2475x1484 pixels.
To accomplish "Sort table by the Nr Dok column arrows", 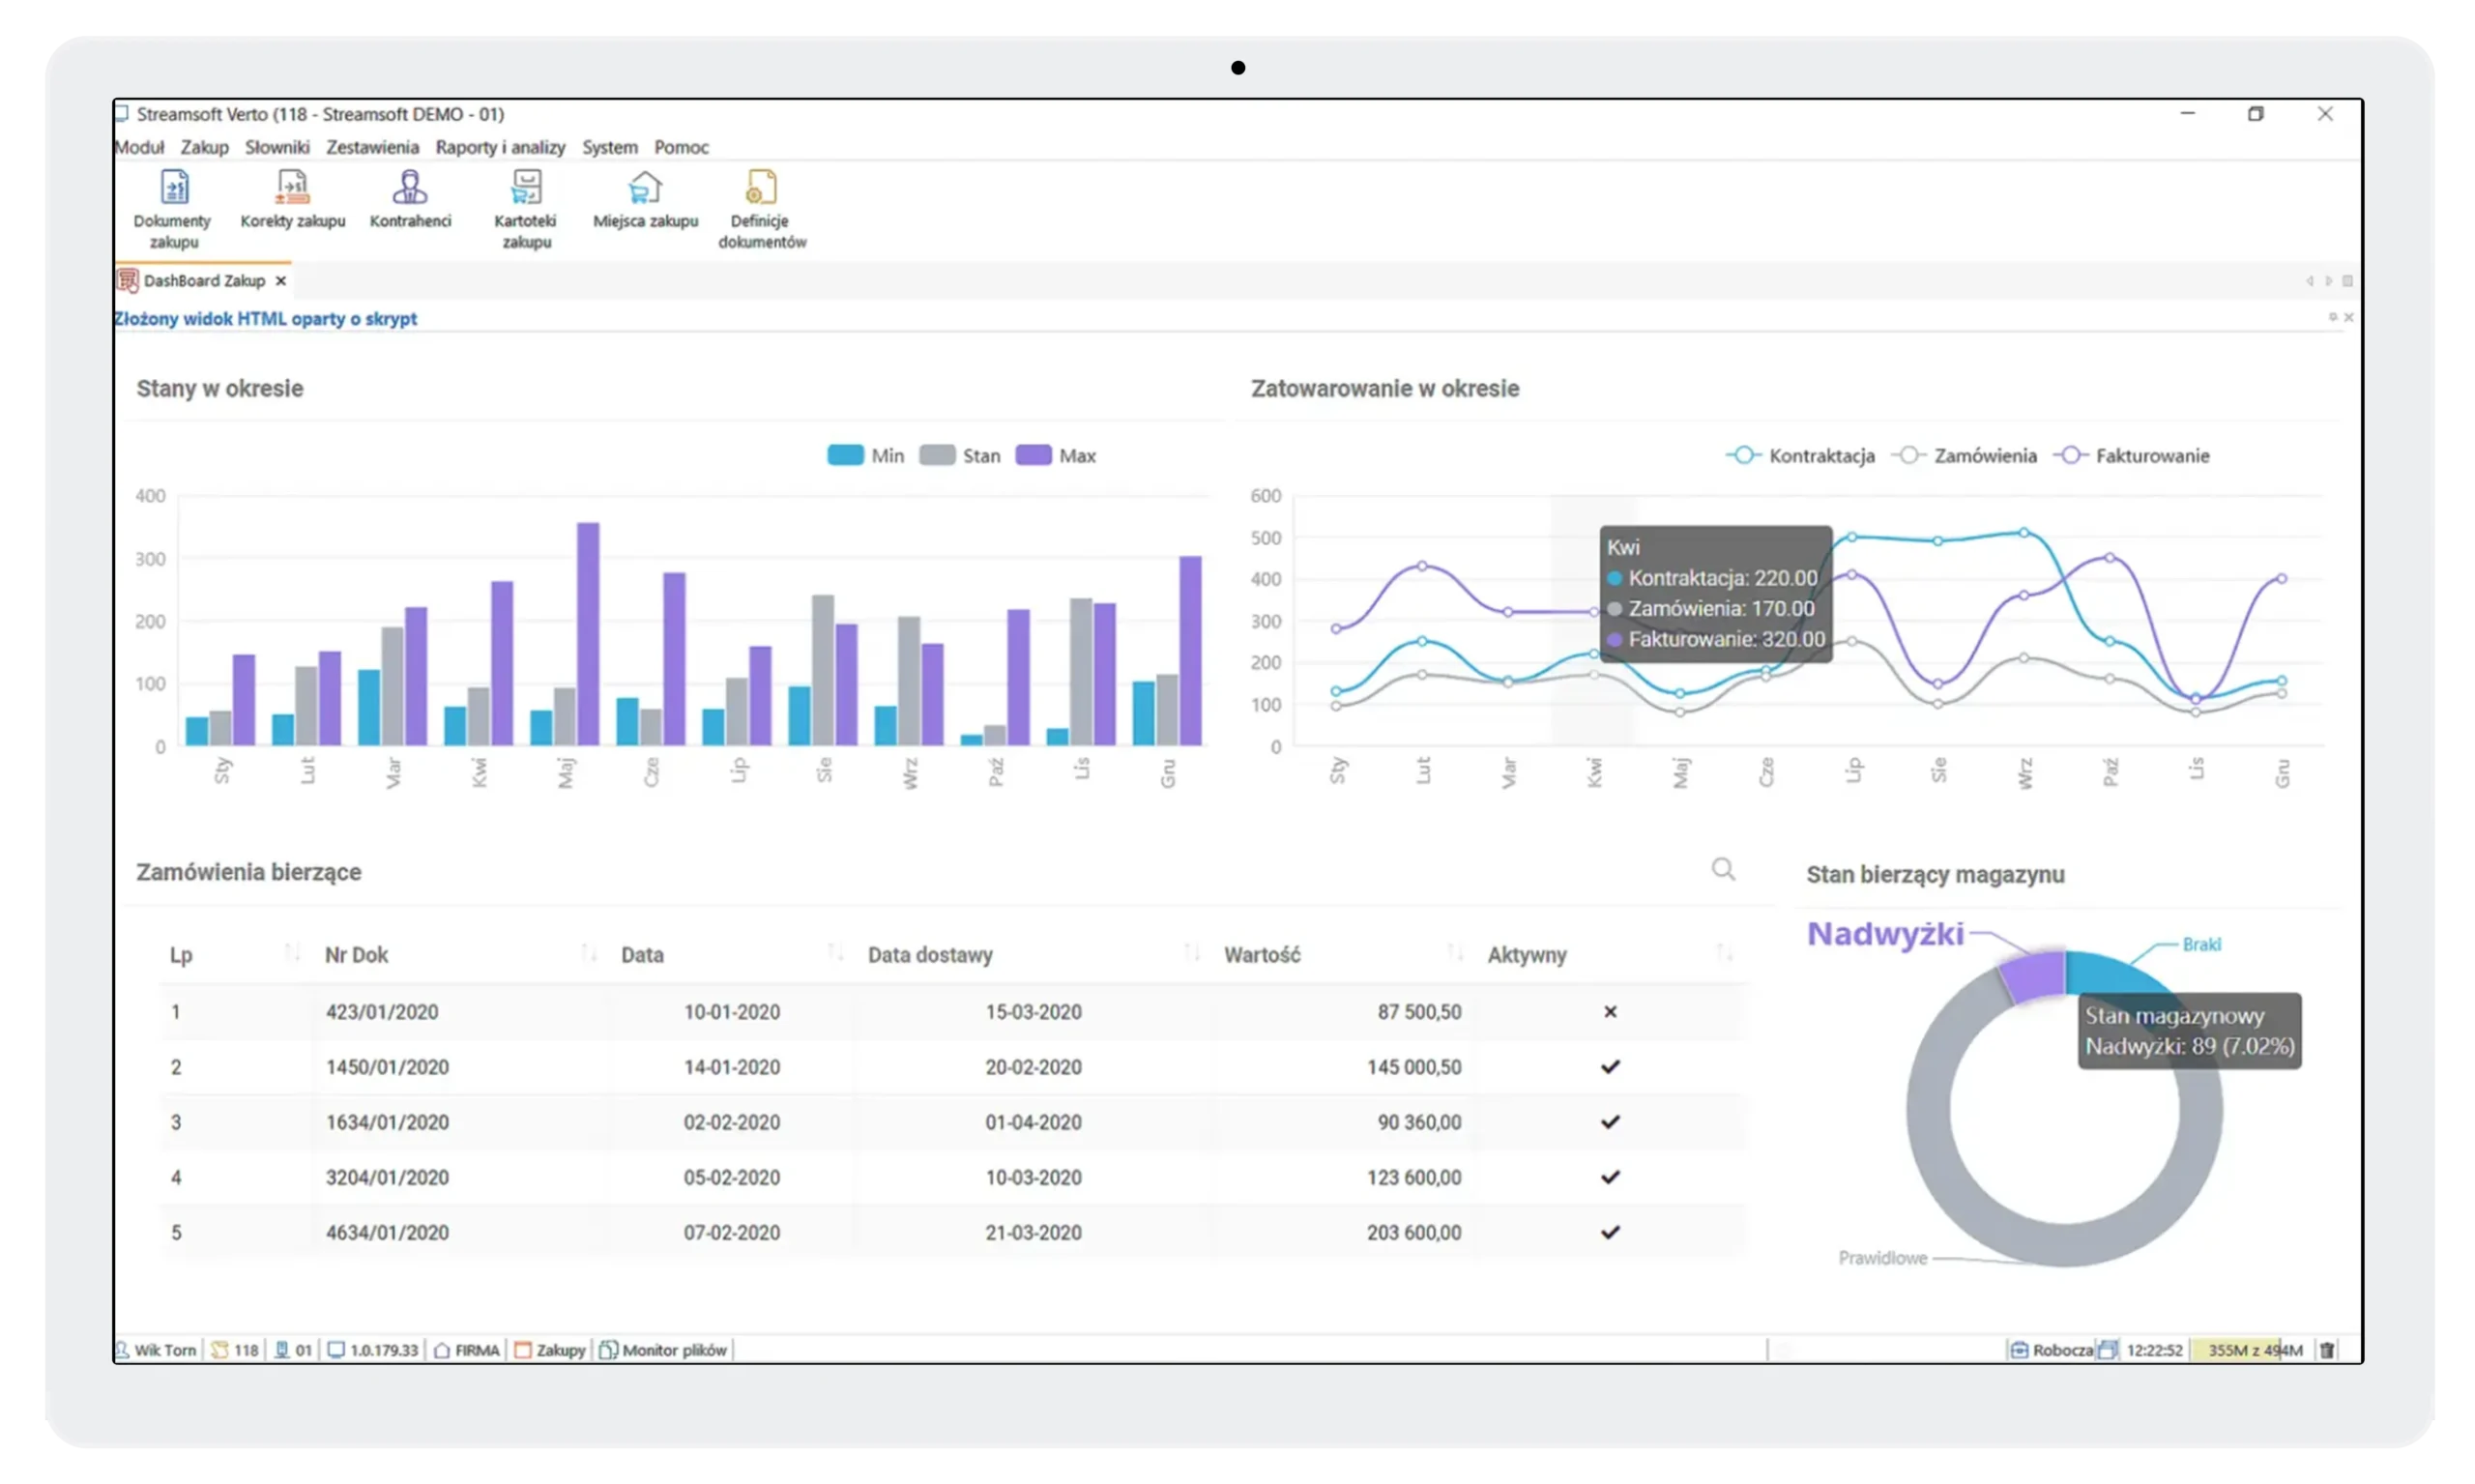I will pyautogui.click(x=589, y=953).
